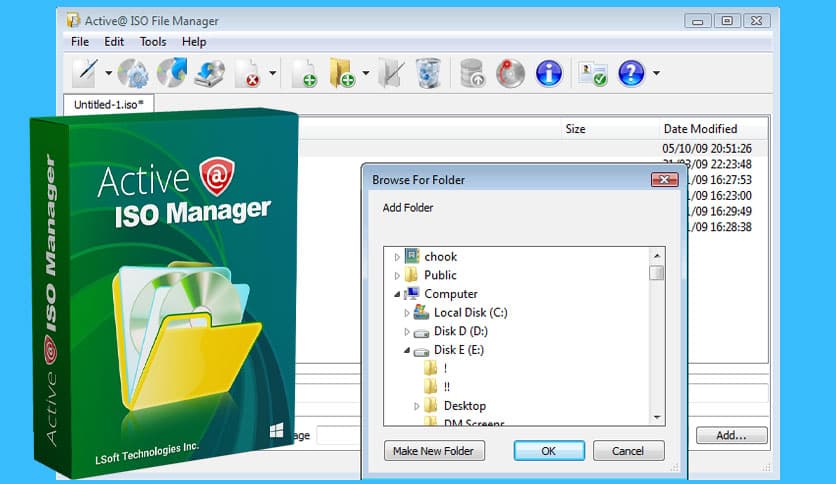This screenshot has height=484, width=836.
Task: Click the rename folder icon with pencil
Action: [391, 73]
